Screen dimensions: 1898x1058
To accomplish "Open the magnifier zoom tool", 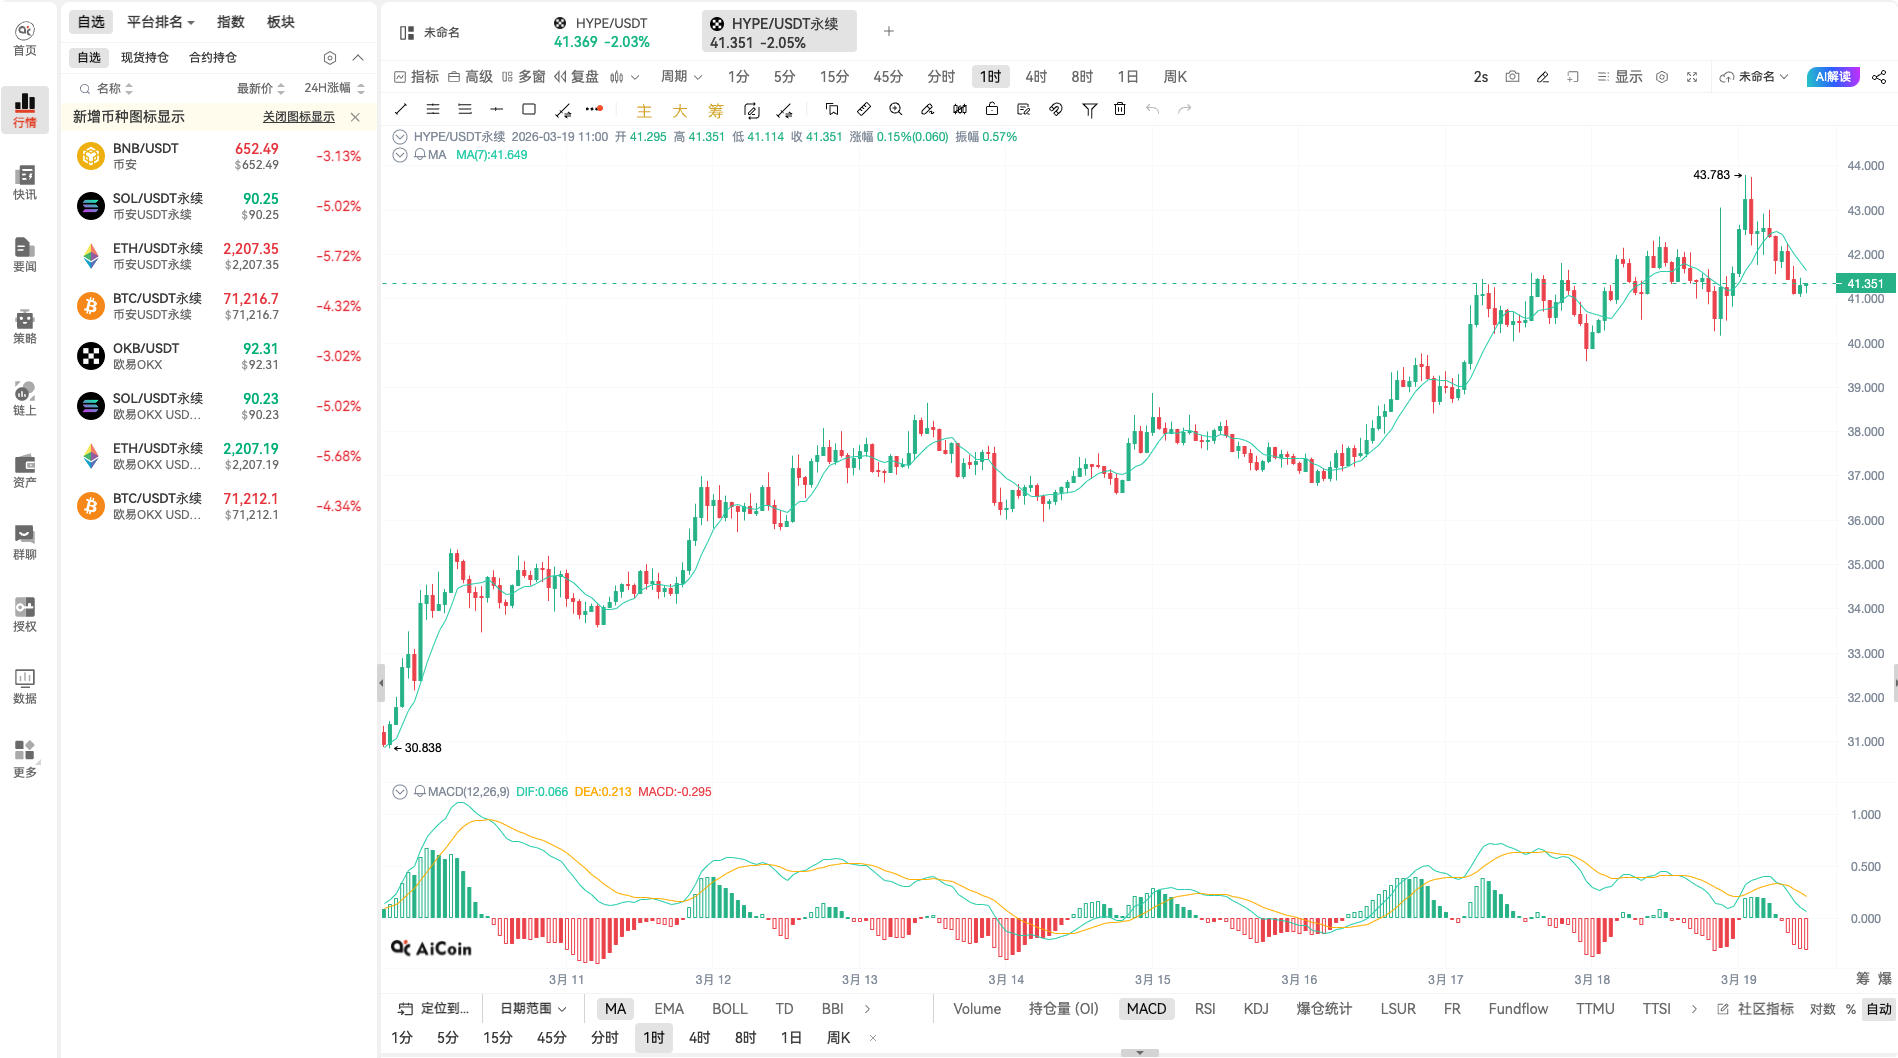I will tap(895, 110).
